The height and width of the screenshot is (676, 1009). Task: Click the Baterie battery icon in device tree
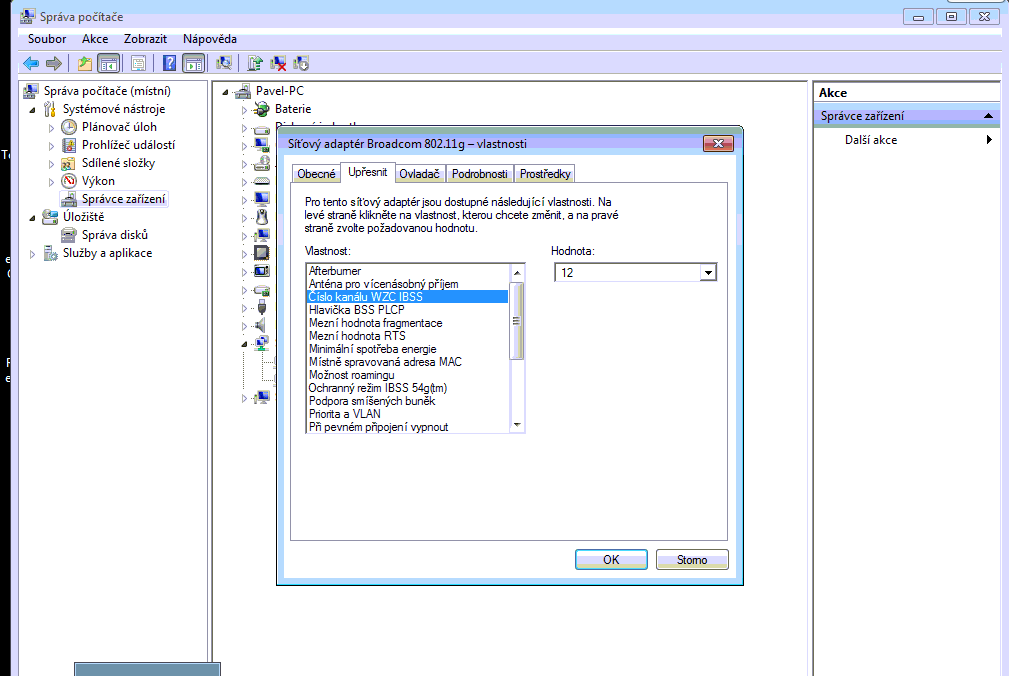pyautogui.click(x=261, y=109)
